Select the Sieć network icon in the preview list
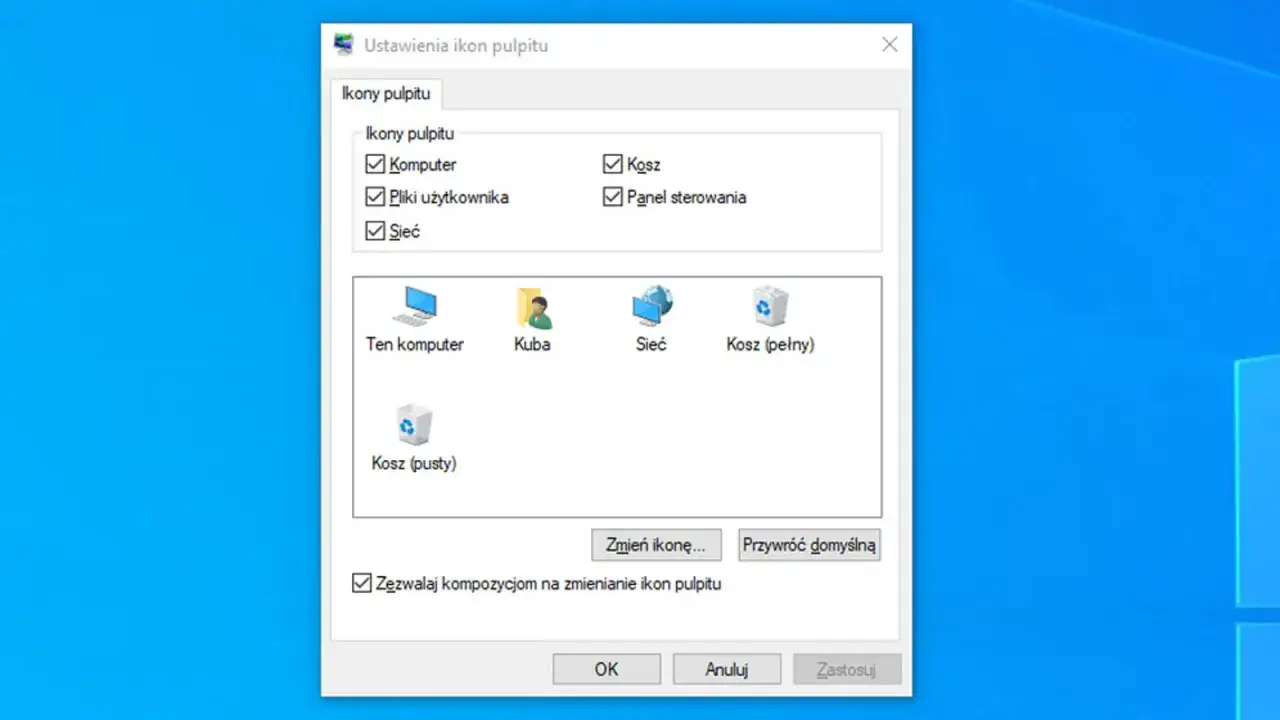 tap(651, 308)
